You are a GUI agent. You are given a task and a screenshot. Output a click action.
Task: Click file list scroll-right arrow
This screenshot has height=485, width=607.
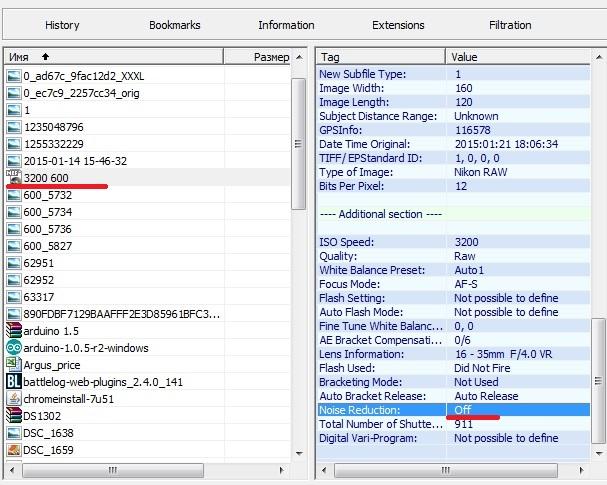(281, 470)
